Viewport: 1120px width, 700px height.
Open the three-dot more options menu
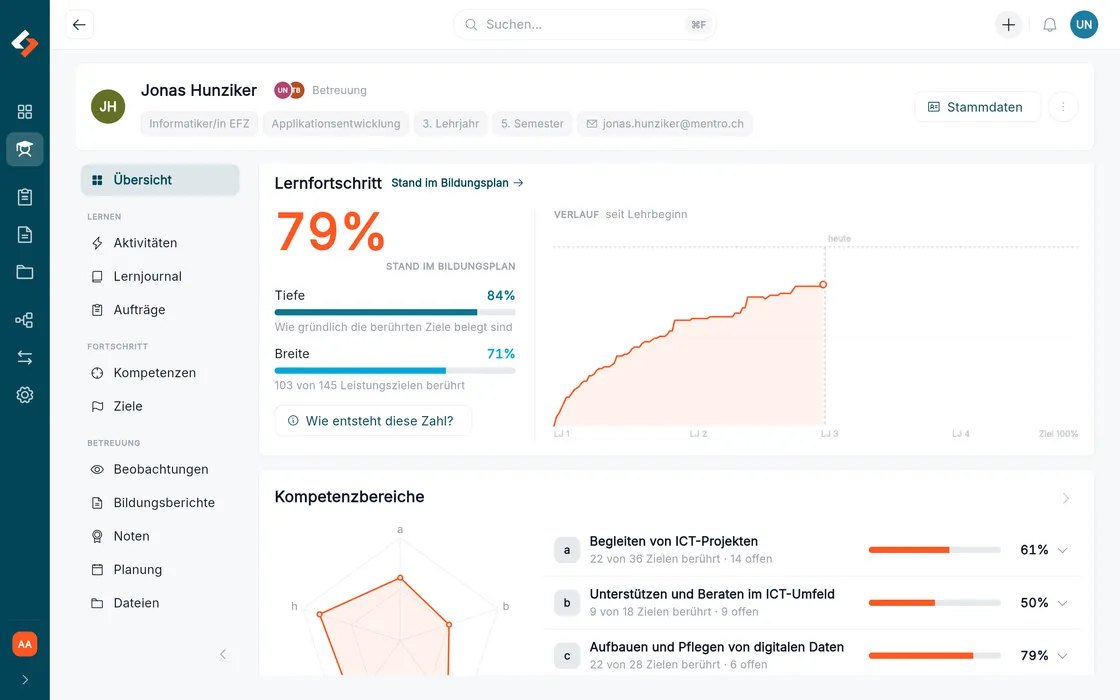1063,107
